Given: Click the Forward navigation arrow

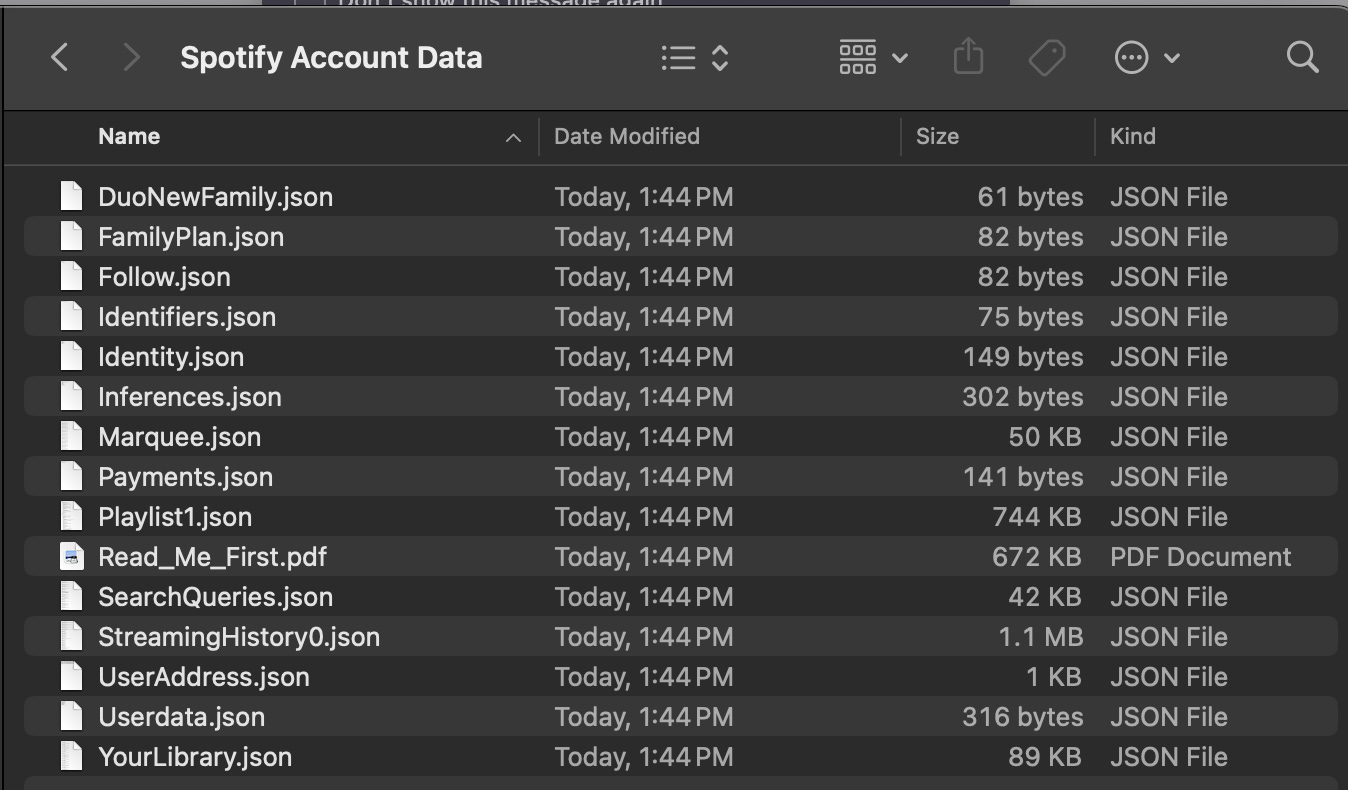Looking at the screenshot, I should coord(131,57).
